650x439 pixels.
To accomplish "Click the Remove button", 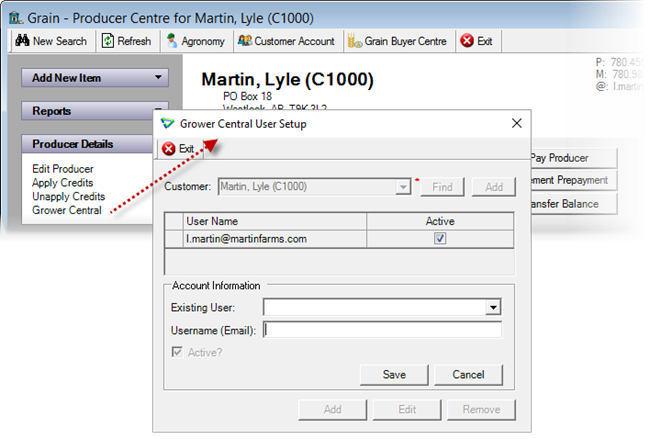I will [x=481, y=410].
